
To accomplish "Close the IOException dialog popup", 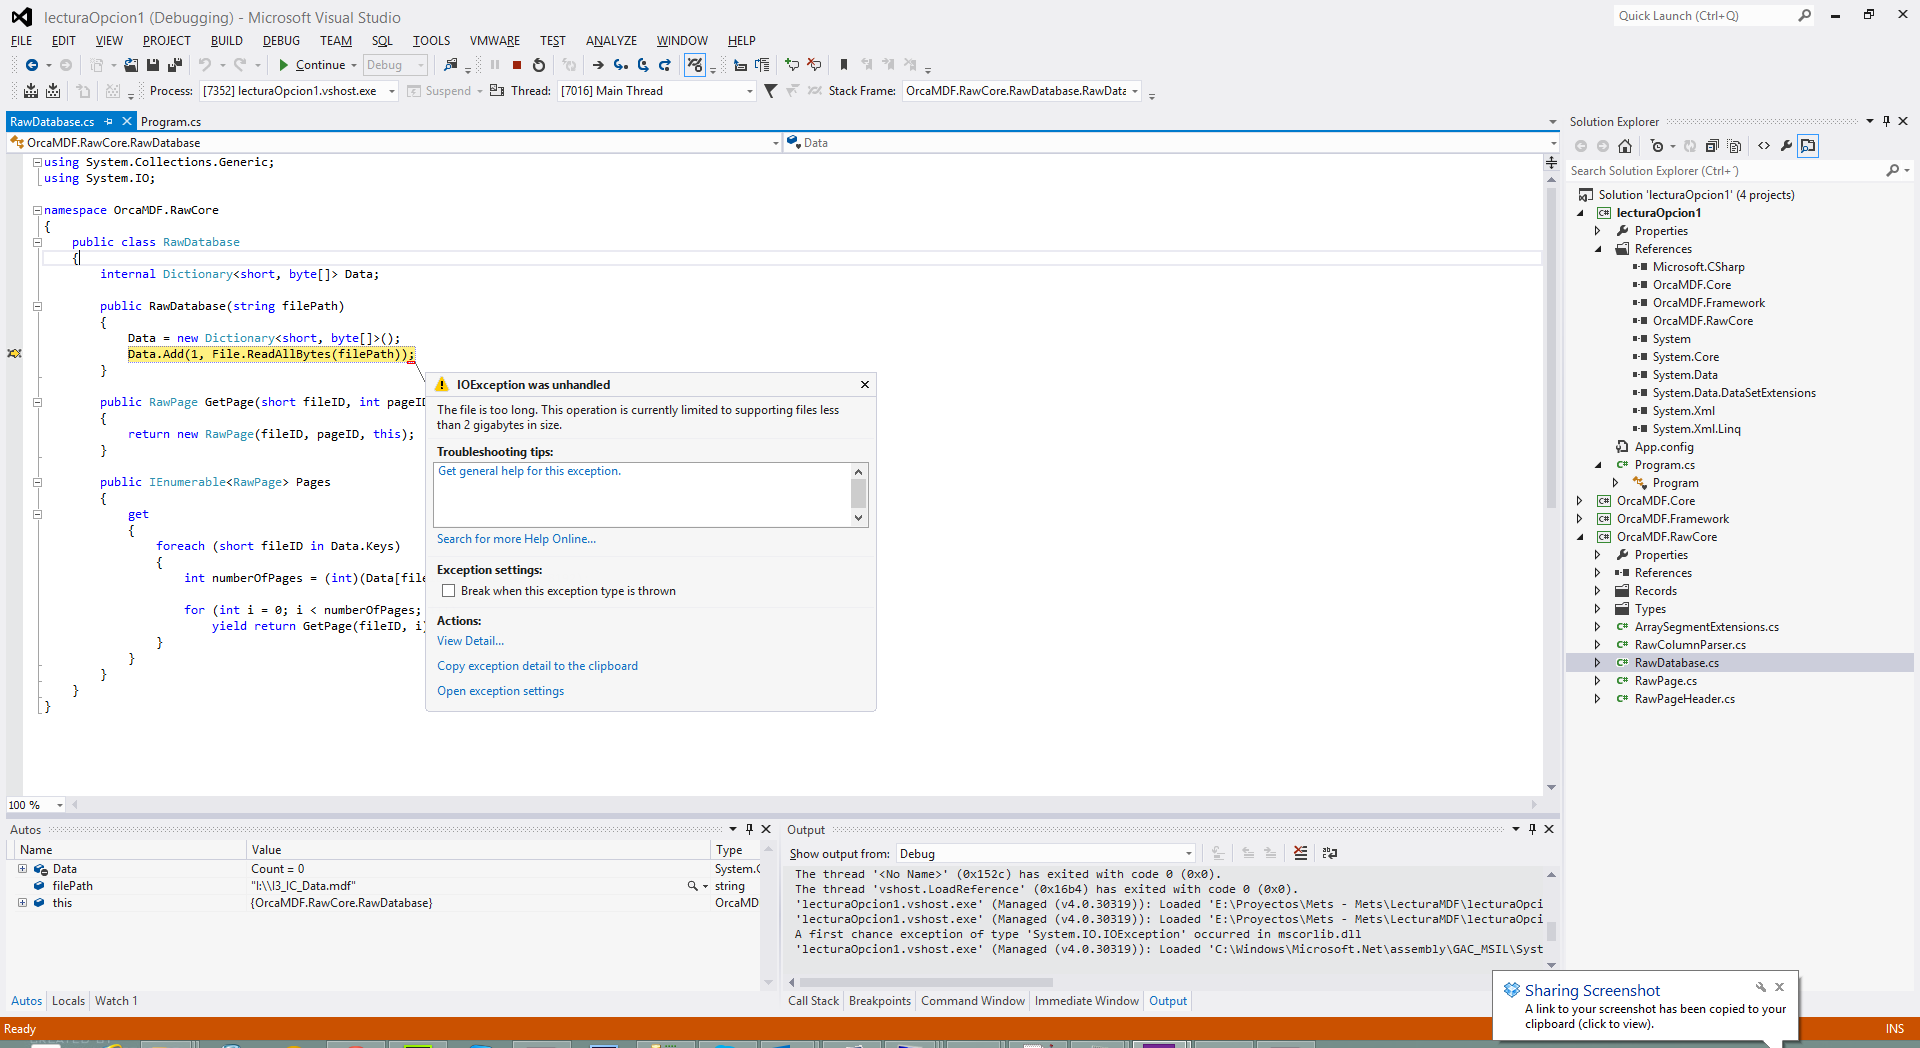I will click(865, 385).
